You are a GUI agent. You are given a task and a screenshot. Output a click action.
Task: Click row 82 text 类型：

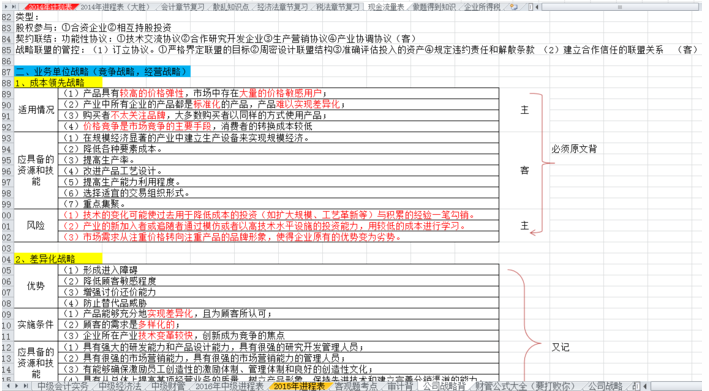(28, 17)
